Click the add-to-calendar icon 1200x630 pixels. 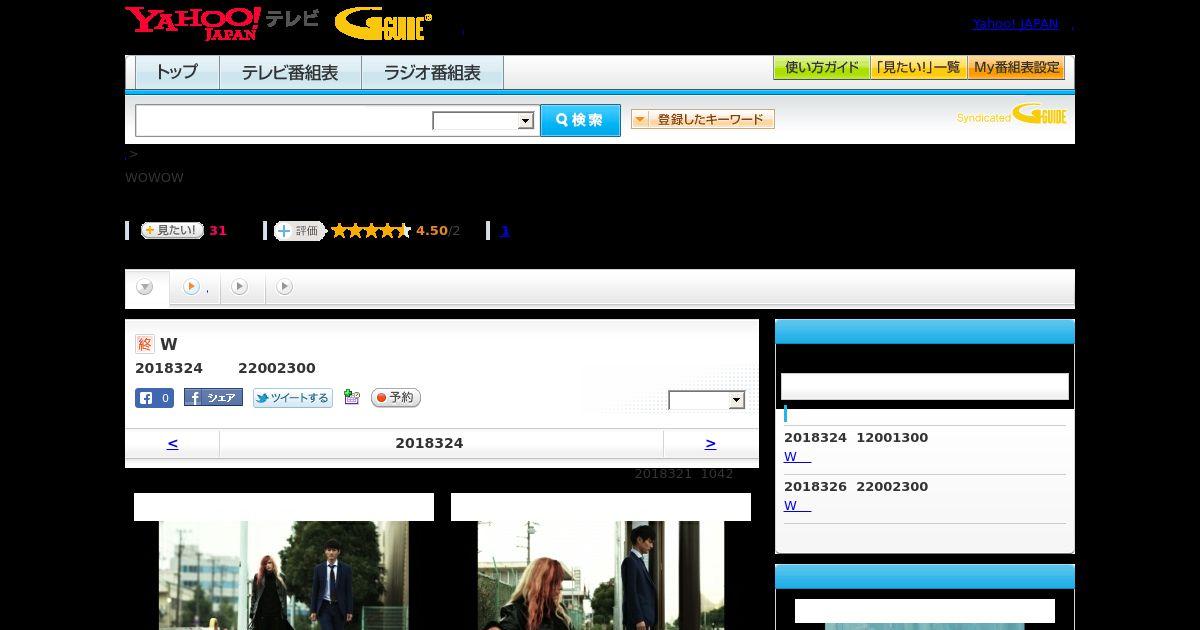tap(351, 397)
